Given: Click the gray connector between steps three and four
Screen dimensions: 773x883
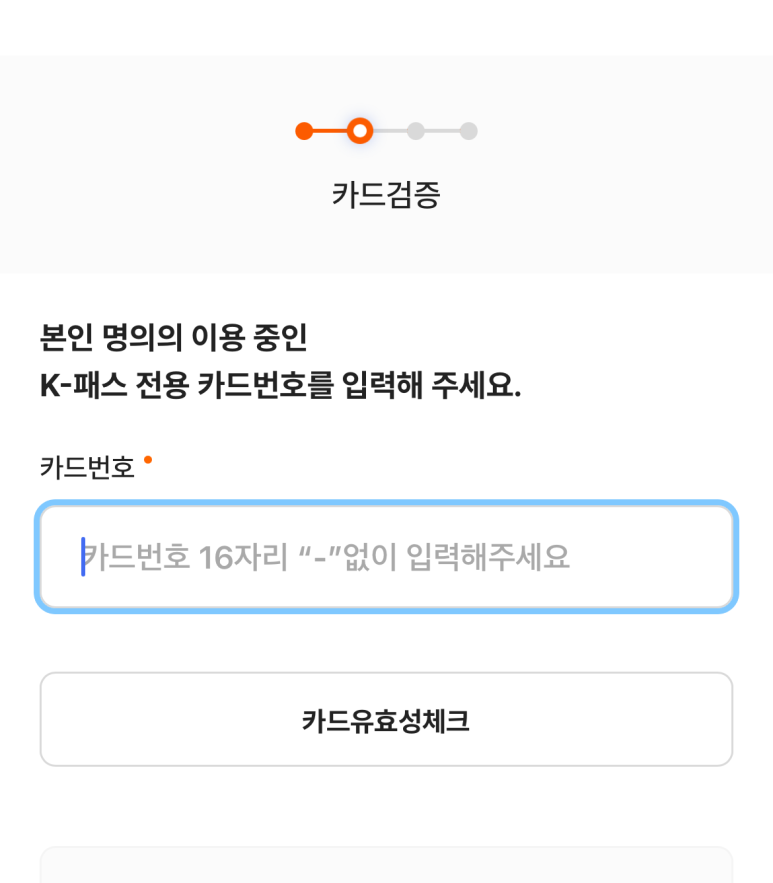Looking at the screenshot, I should pyautogui.click(x=442, y=131).
